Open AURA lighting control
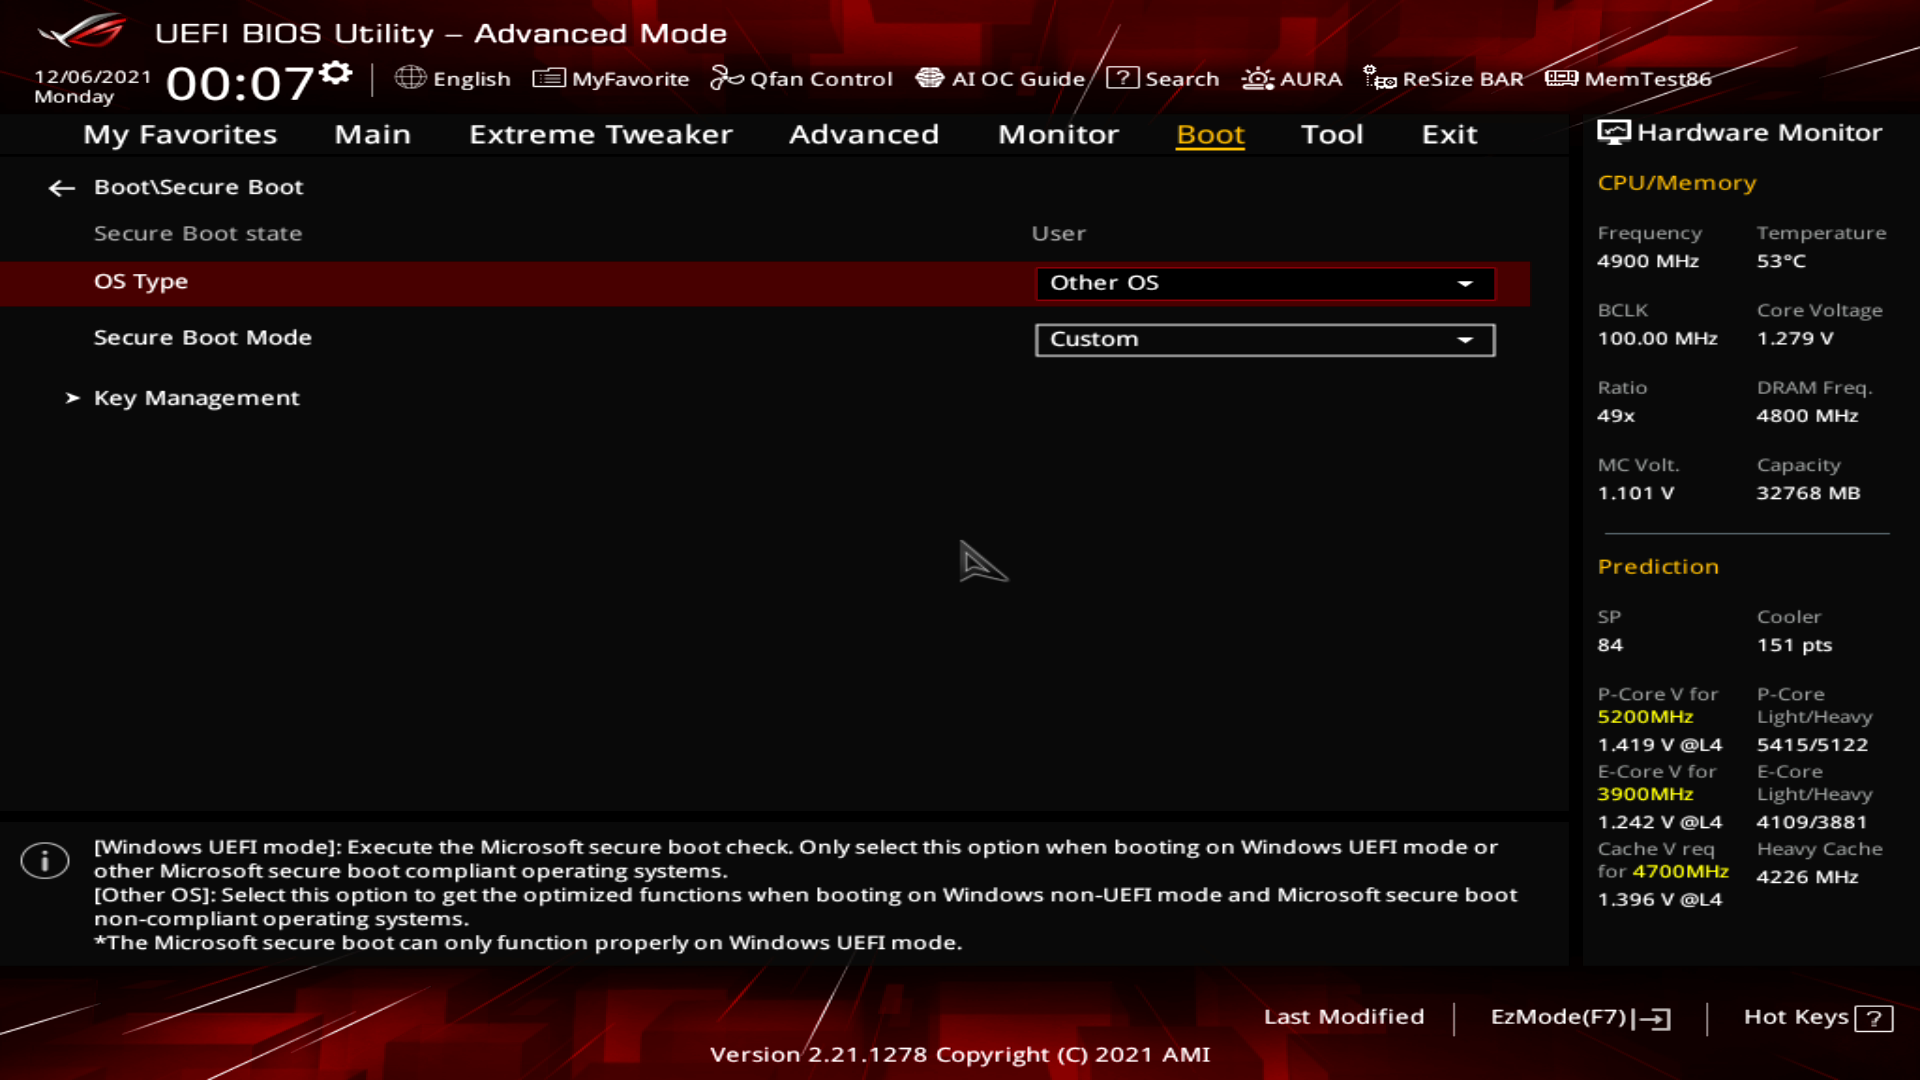1920x1080 pixels. pos(1291,78)
